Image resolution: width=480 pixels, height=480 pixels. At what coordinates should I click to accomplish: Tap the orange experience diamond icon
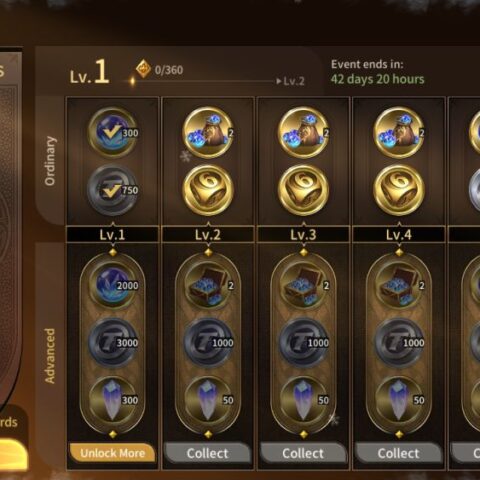pyautogui.click(x=143, y=69)
